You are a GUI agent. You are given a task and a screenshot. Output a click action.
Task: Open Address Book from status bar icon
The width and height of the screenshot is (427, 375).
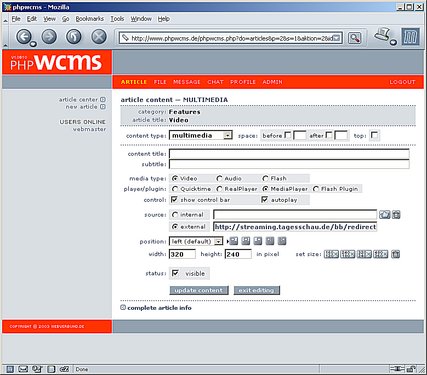click(x=51, y=369)
